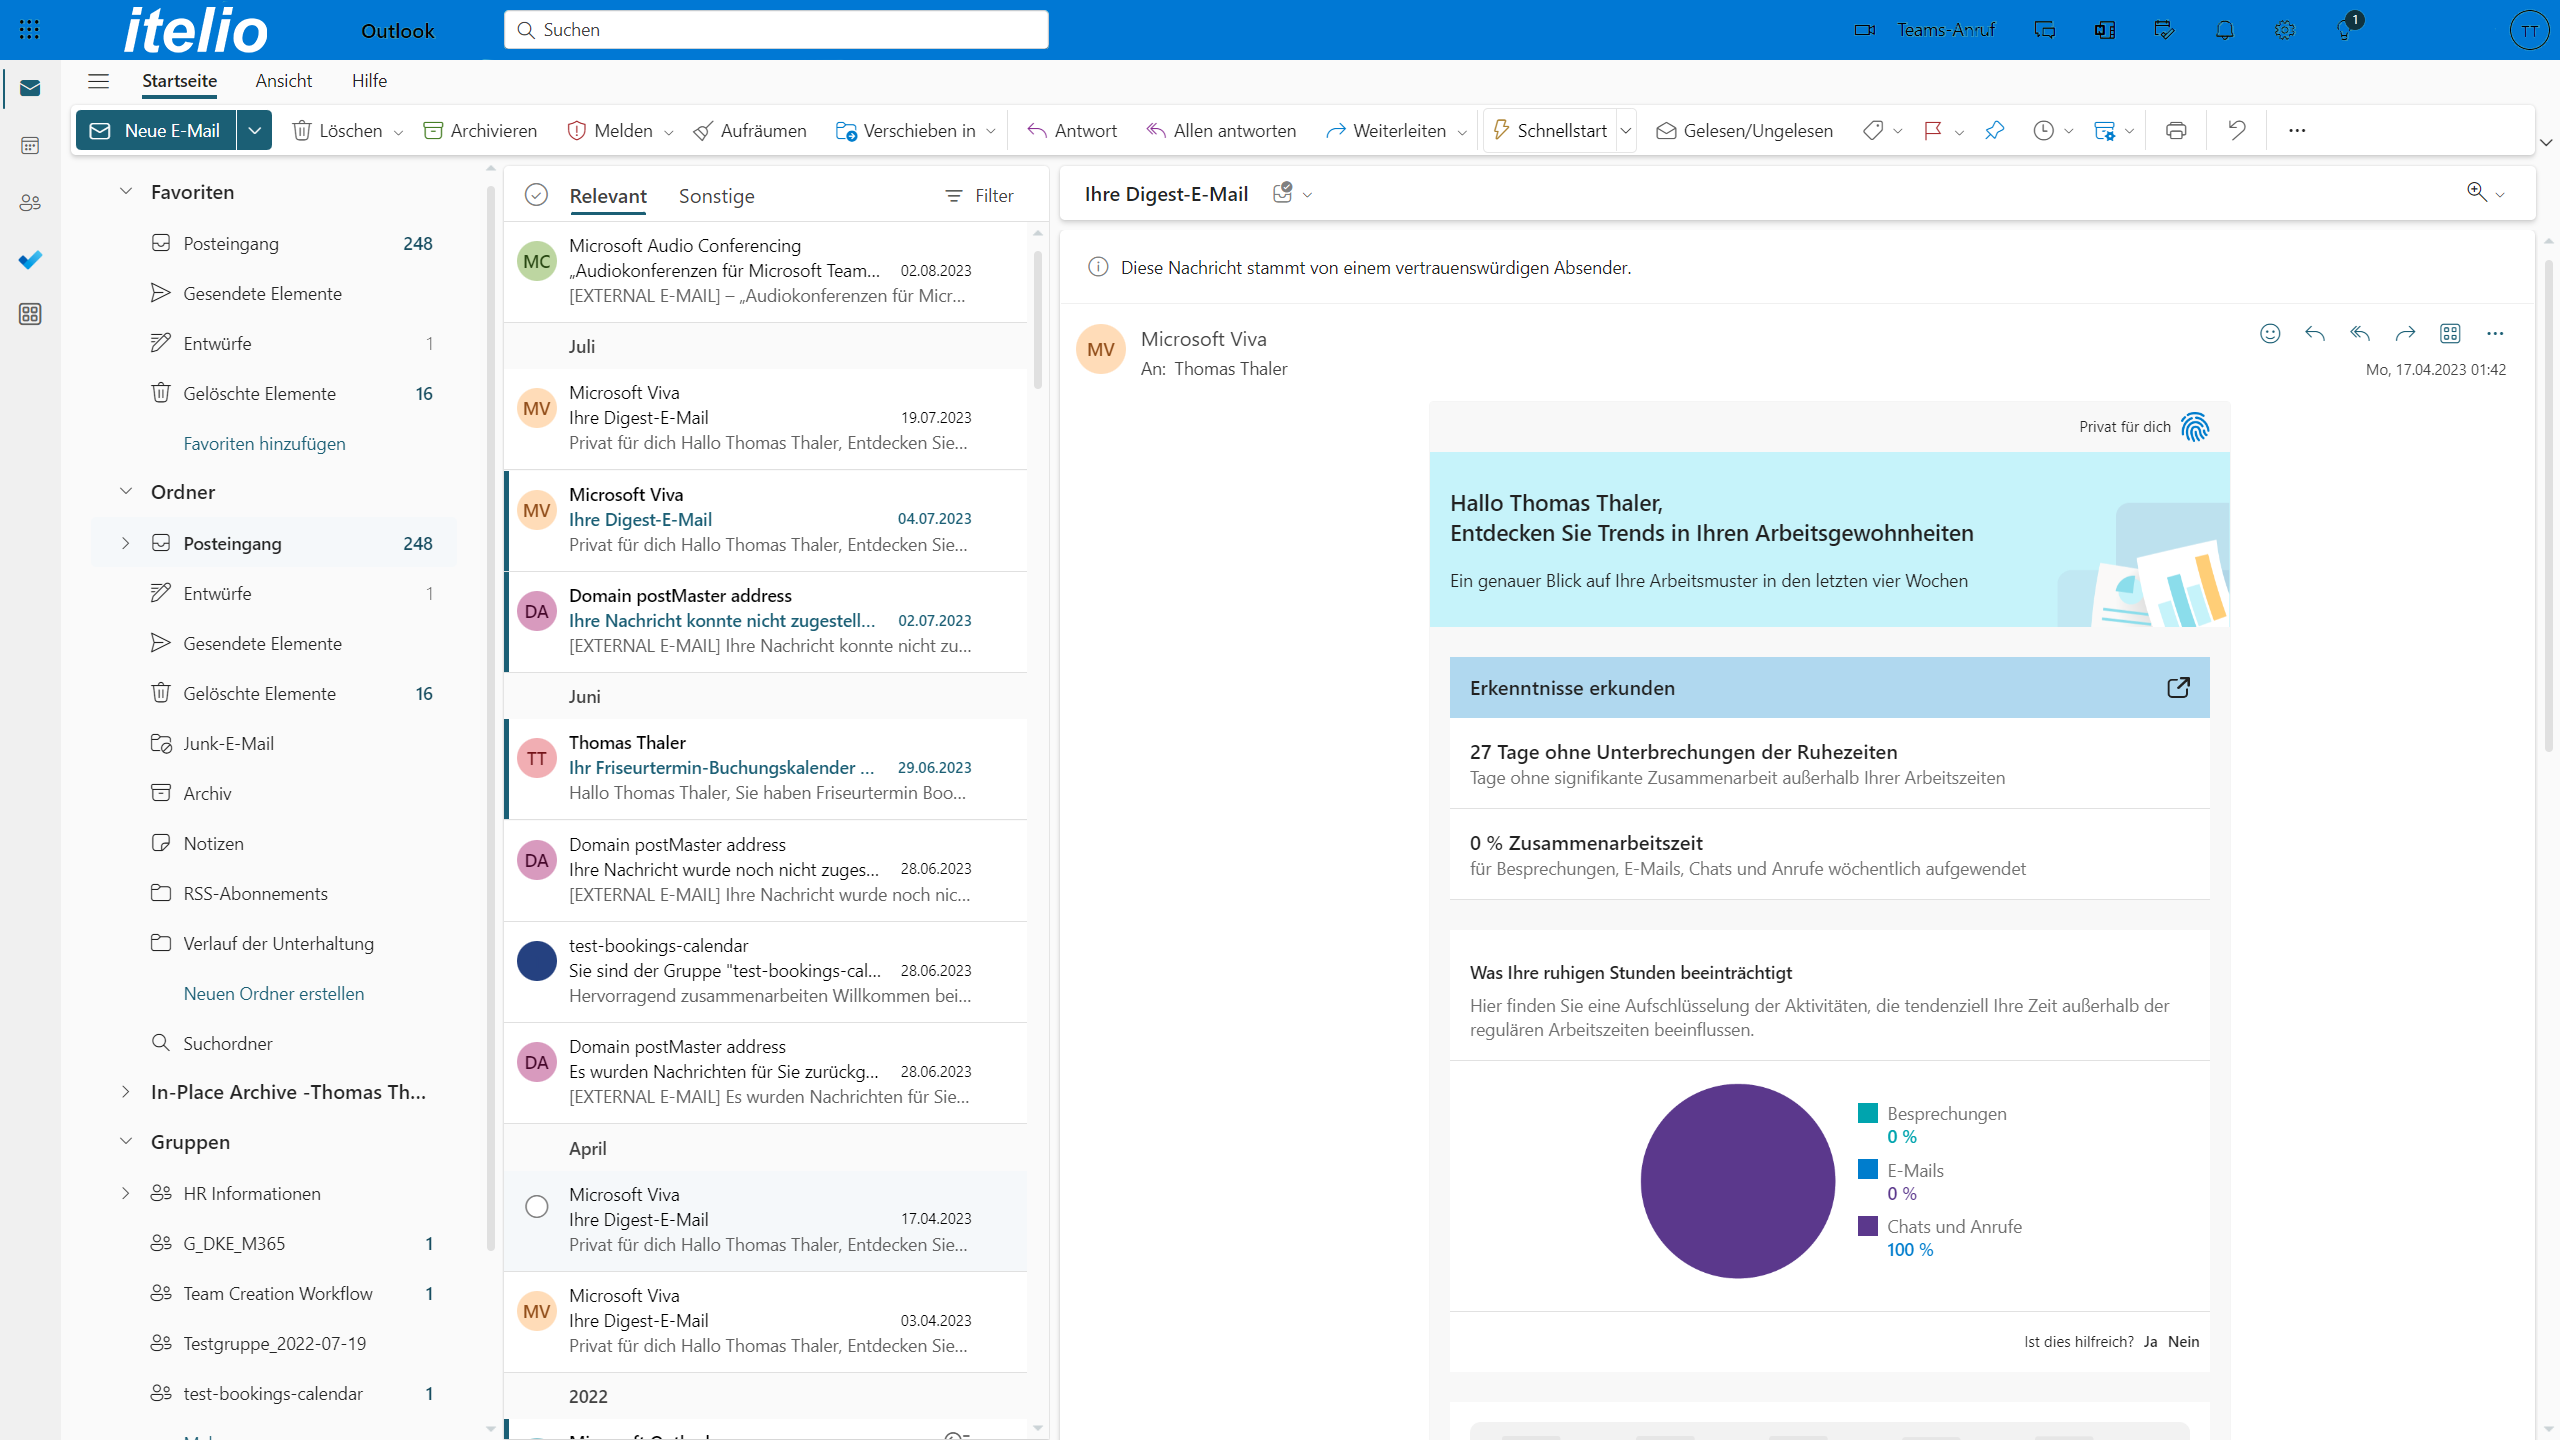The image size is (2560, 1440).
Task: Show Sonstige inbox tab
Action: tap(716, 196)
